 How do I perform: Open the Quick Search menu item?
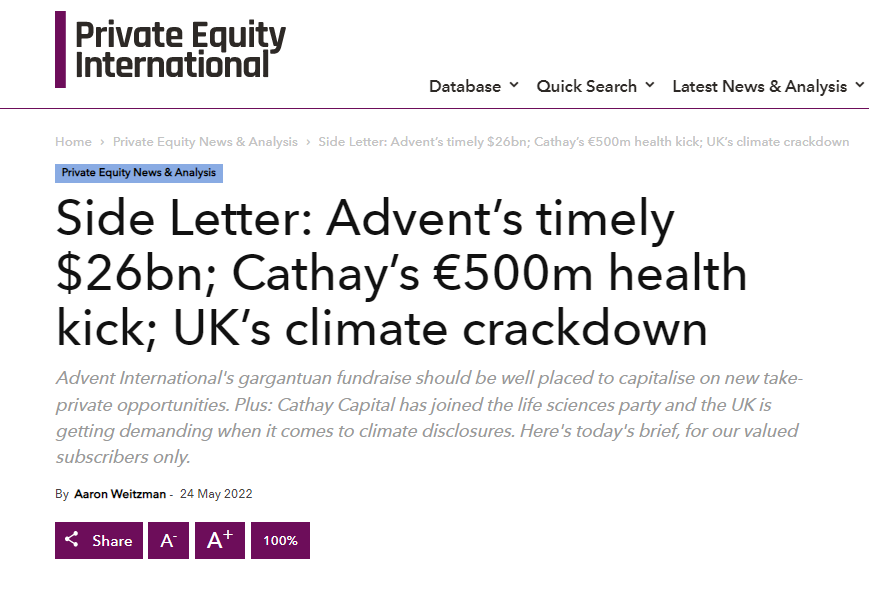click(x=586, y=86)
